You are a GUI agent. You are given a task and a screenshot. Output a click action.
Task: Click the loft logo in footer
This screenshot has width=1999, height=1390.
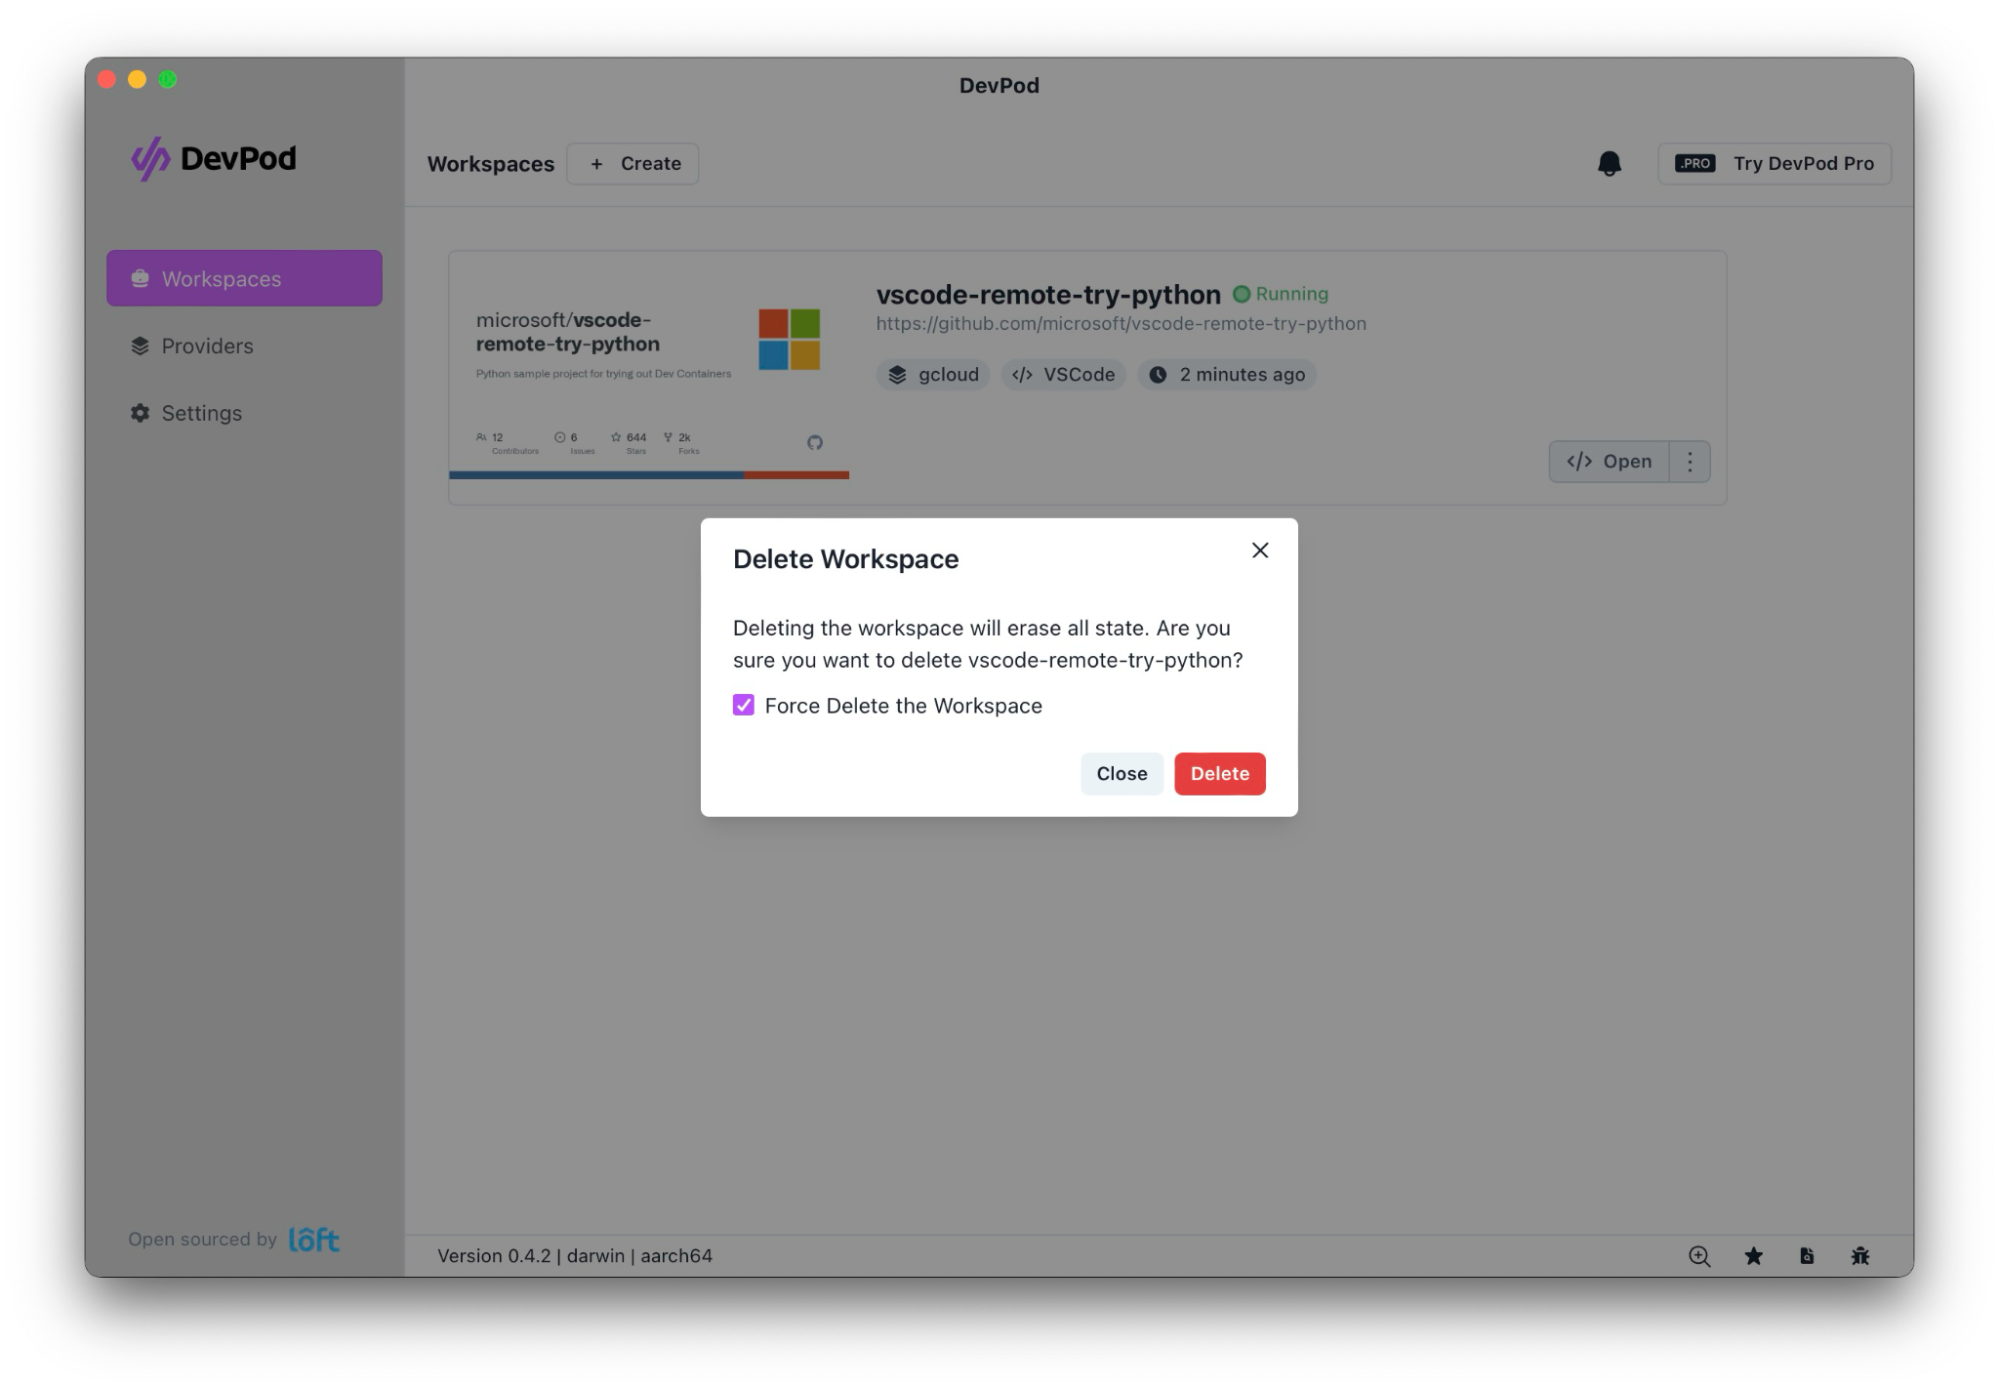[313, 1239]
